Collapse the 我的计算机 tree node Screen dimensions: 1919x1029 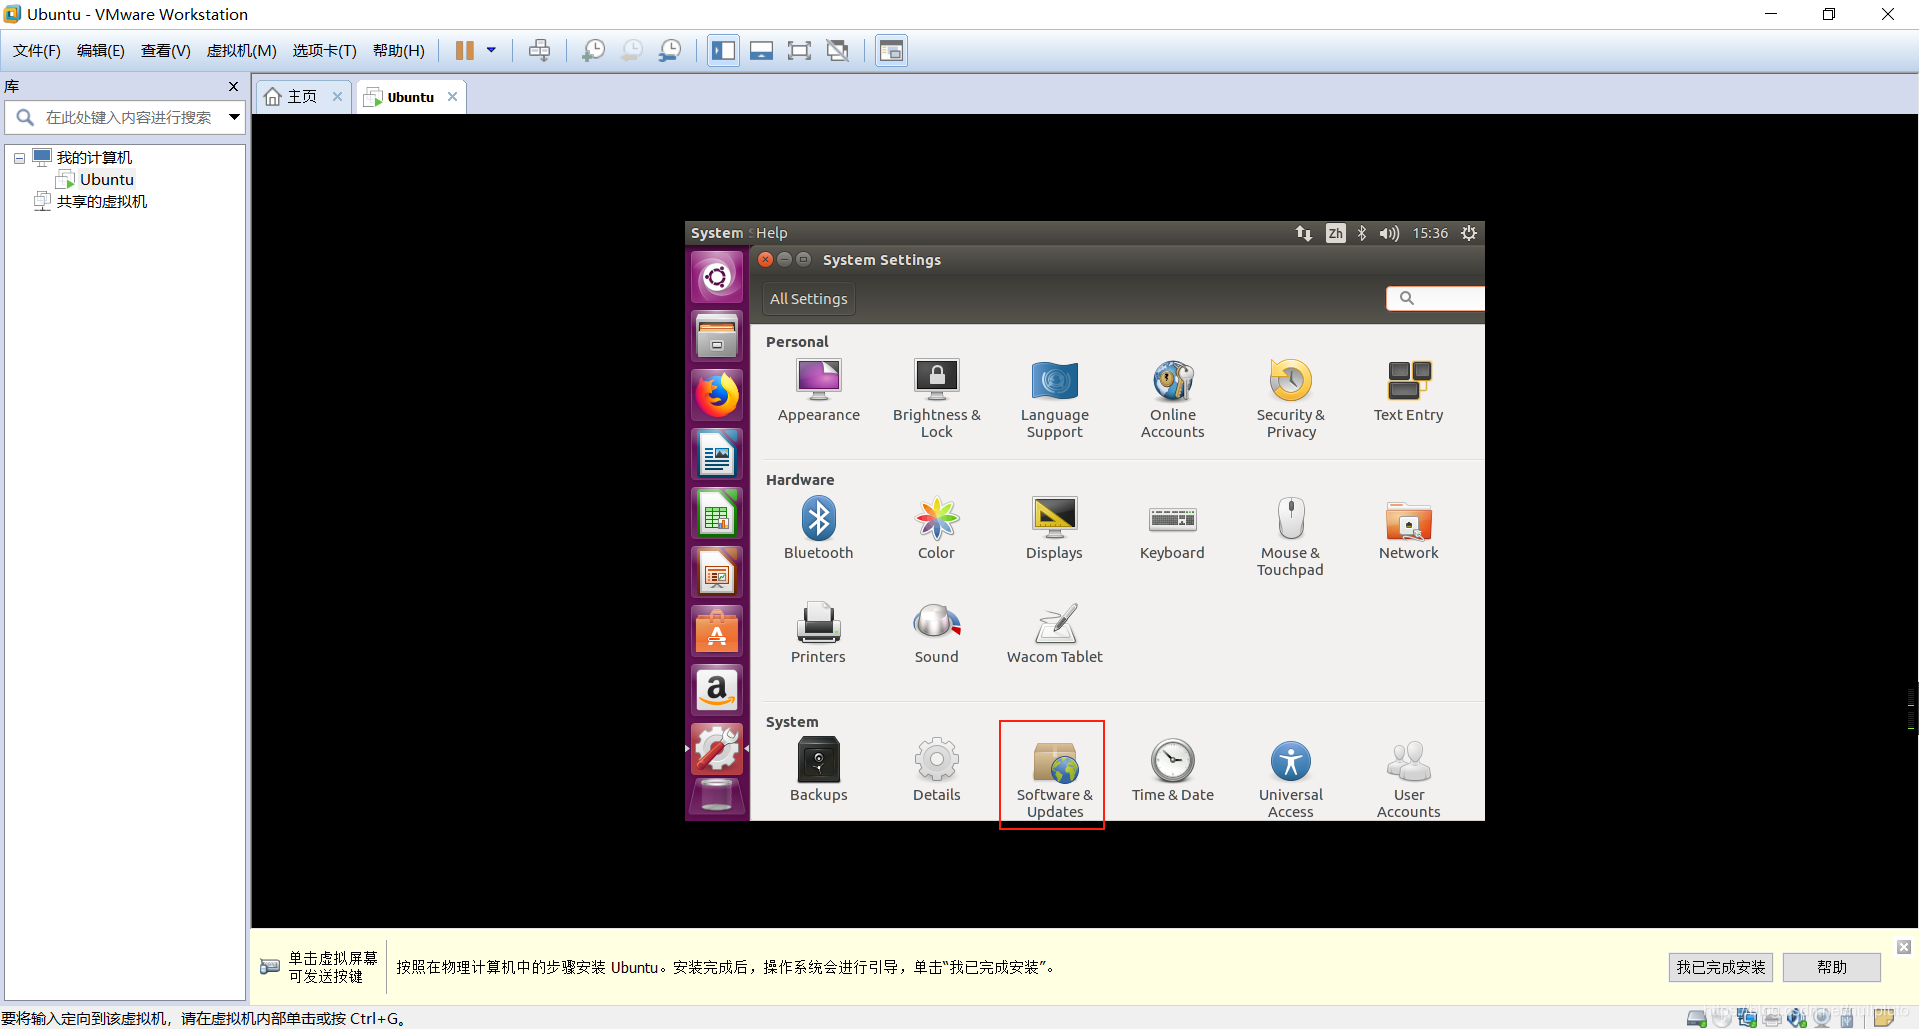tap(19, 158)
